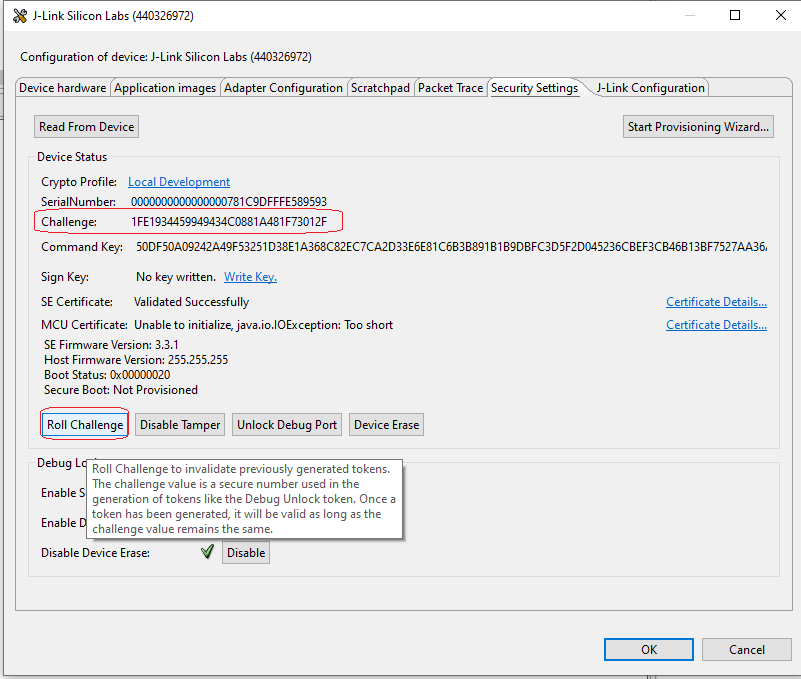The image size is (801, 679).
Task: Click the Roll Challenge button
Action: pyautogui.click(x=85, y=425)
